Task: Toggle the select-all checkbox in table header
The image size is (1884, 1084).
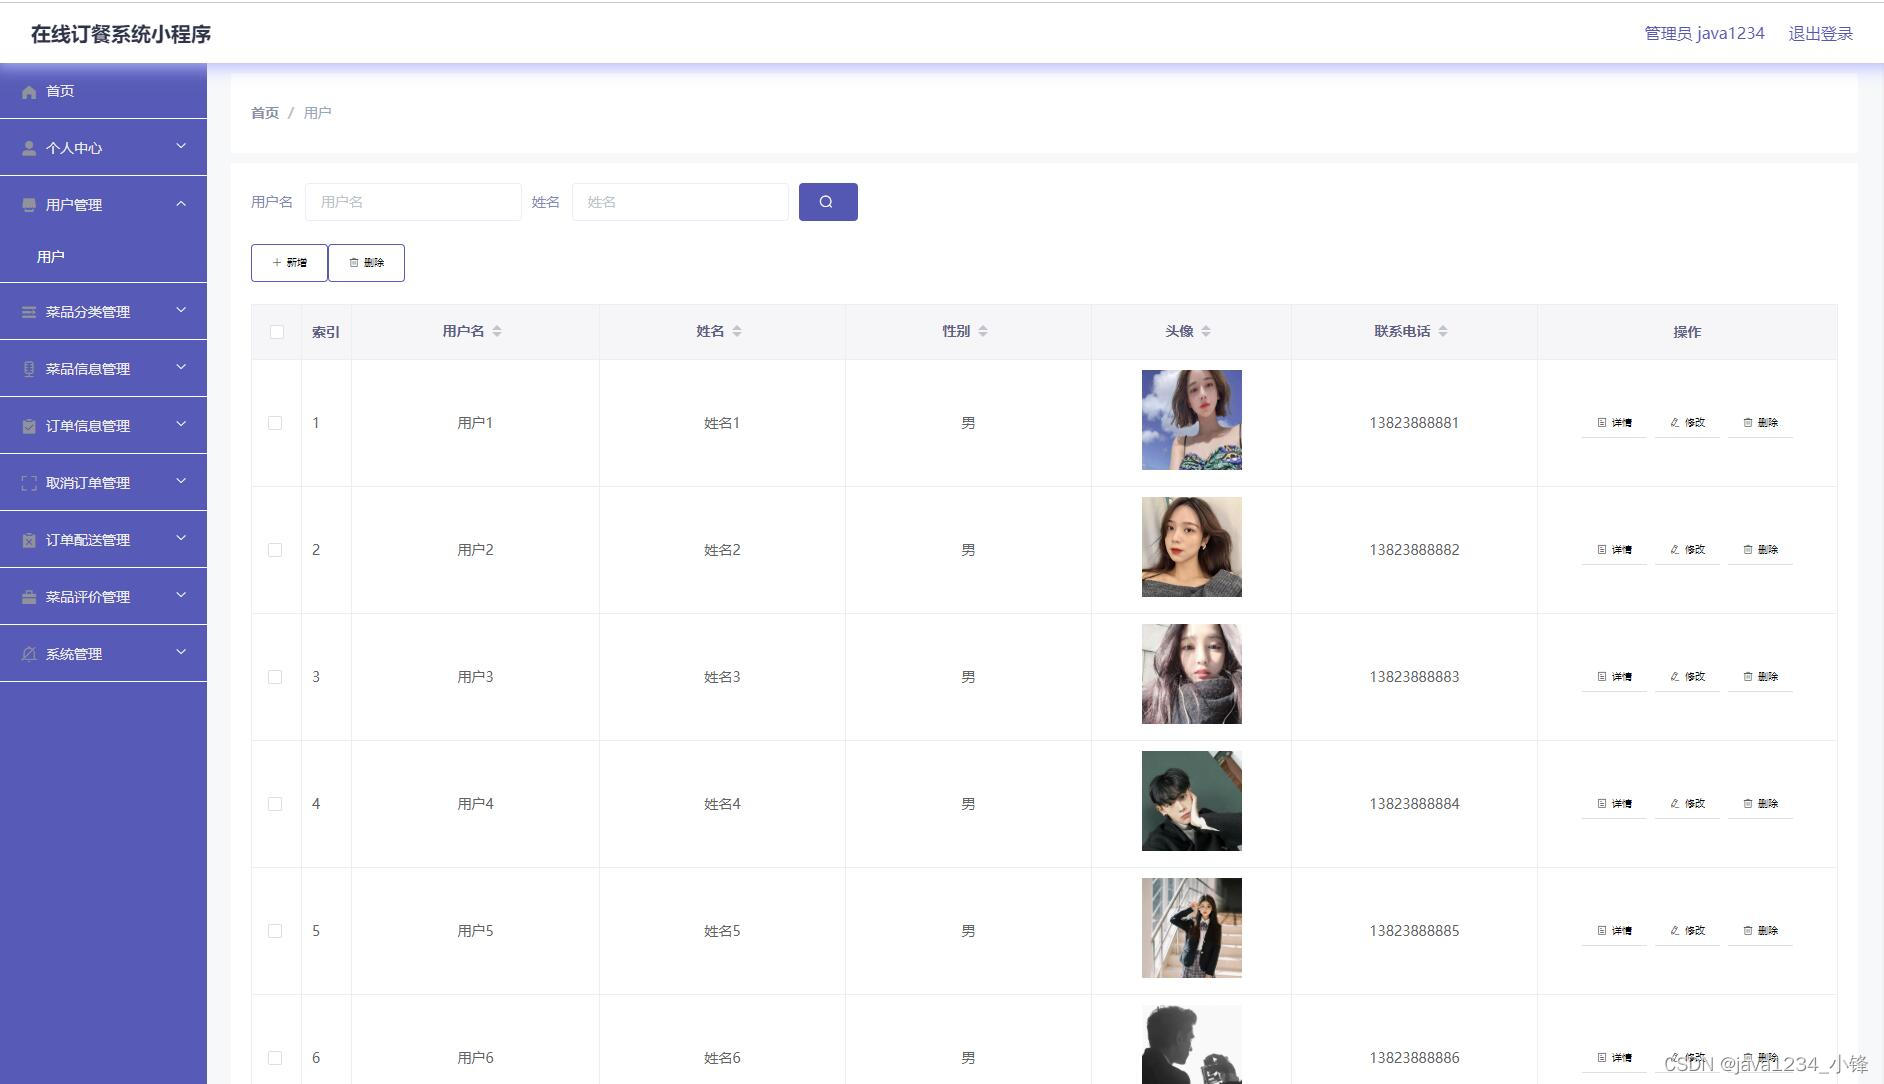Action: tap(277, 332)
